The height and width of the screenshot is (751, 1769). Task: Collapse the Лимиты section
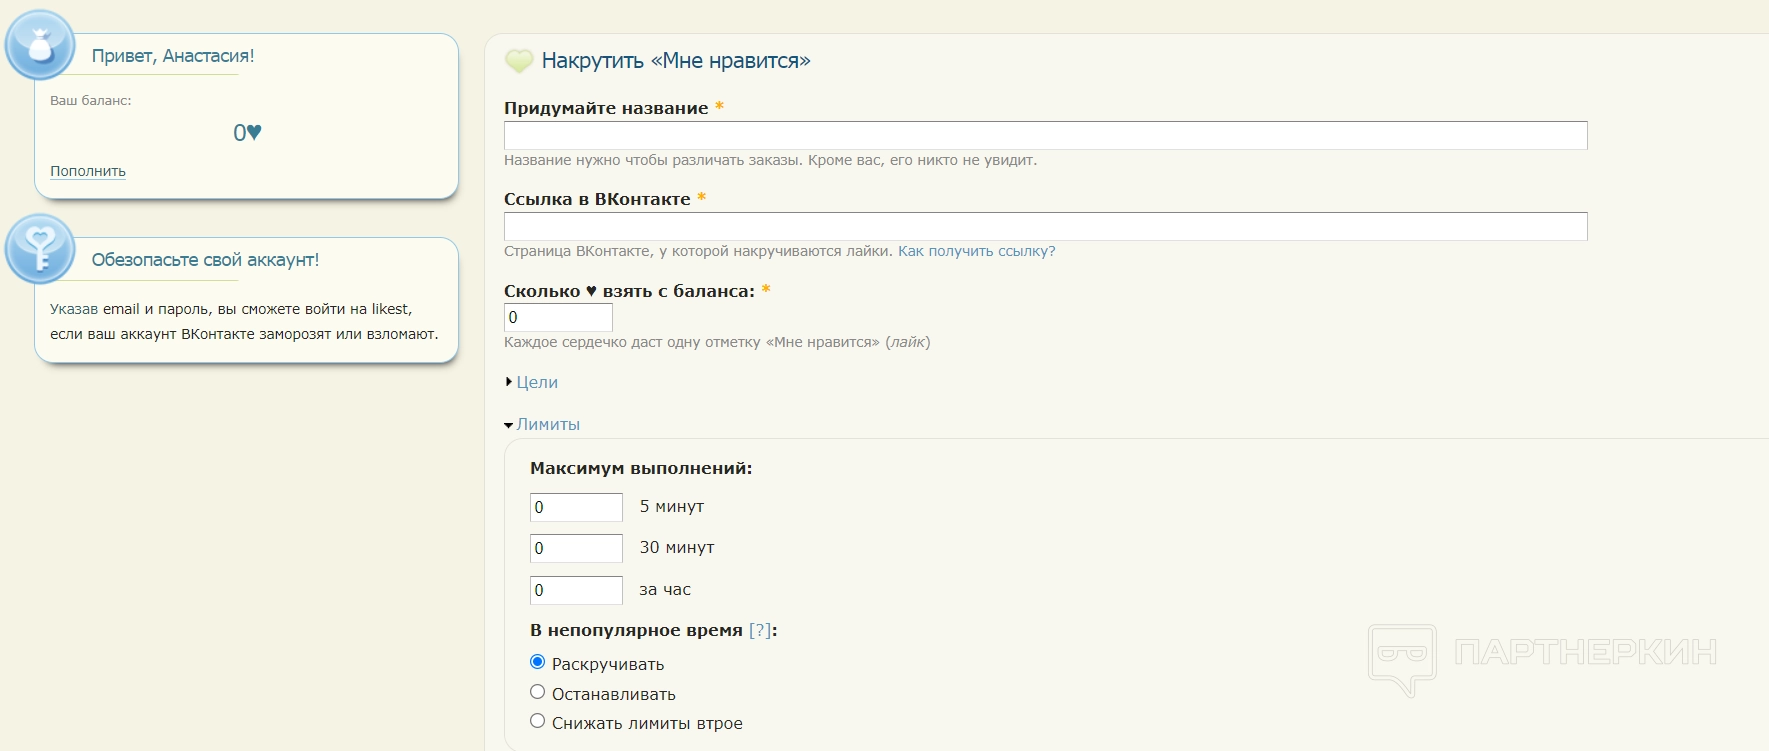[x=547, y=424]
